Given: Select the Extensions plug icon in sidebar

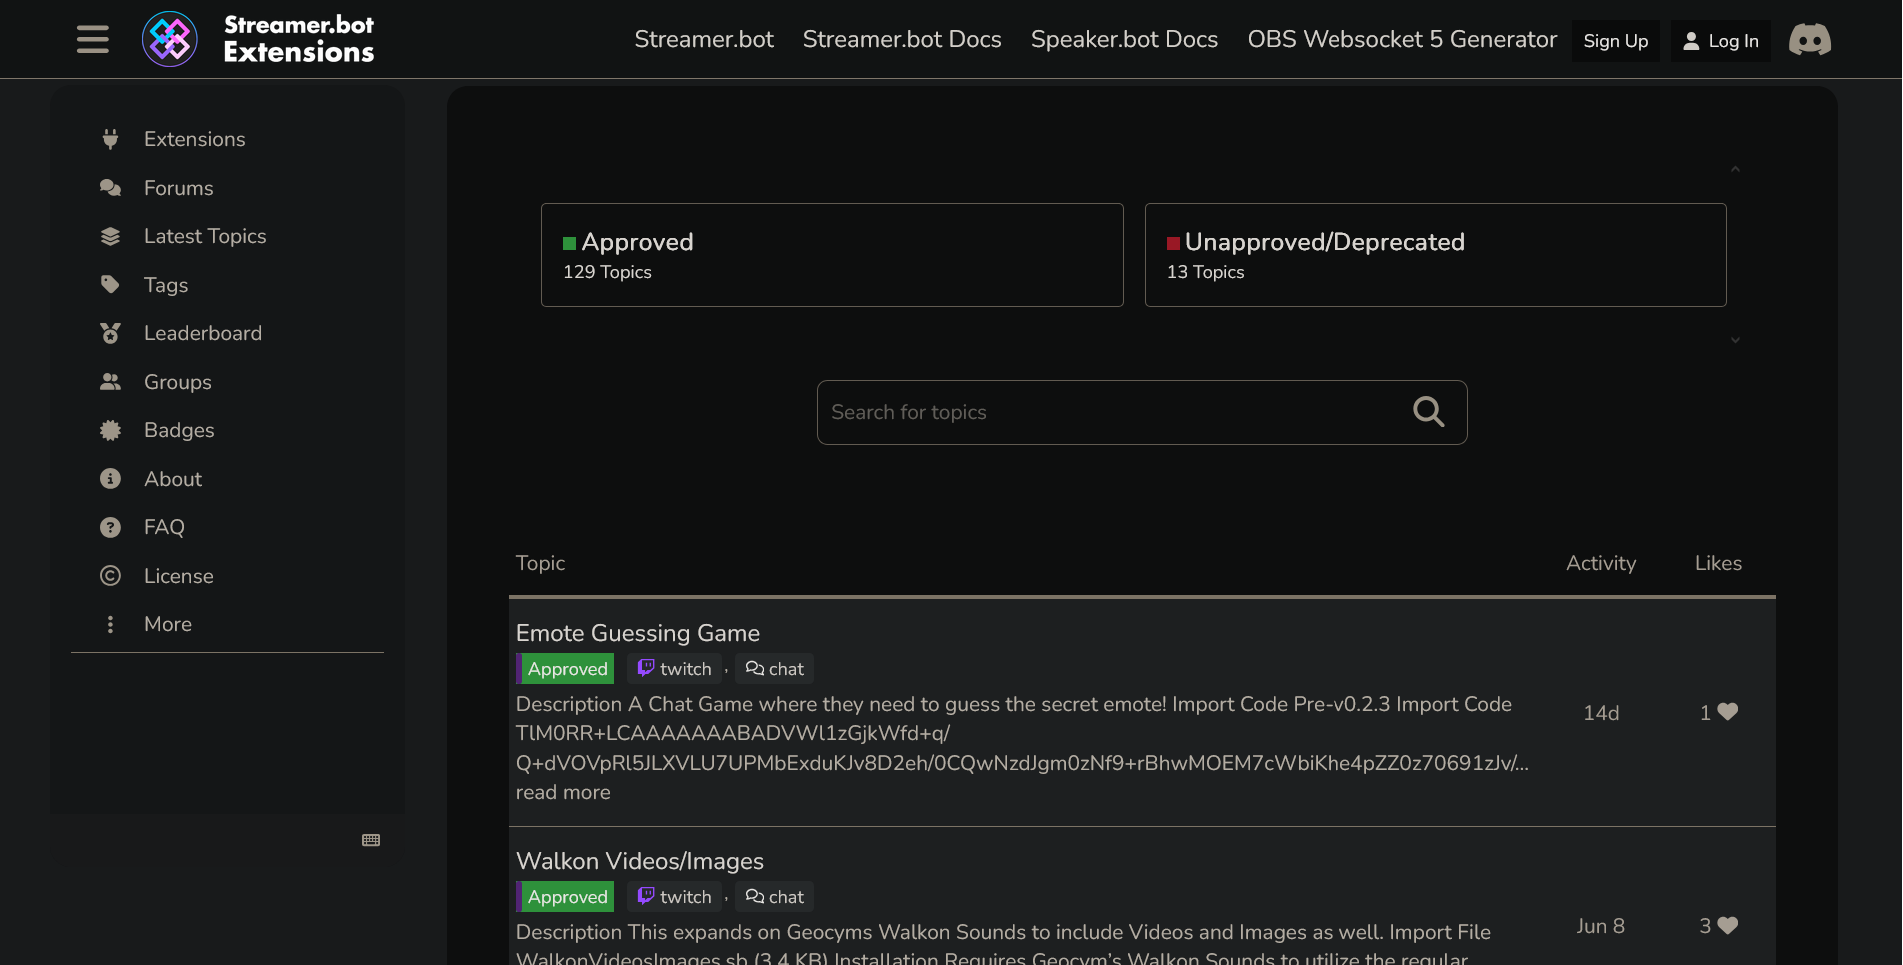Looking at the screenshot, I should click(110, 139).
